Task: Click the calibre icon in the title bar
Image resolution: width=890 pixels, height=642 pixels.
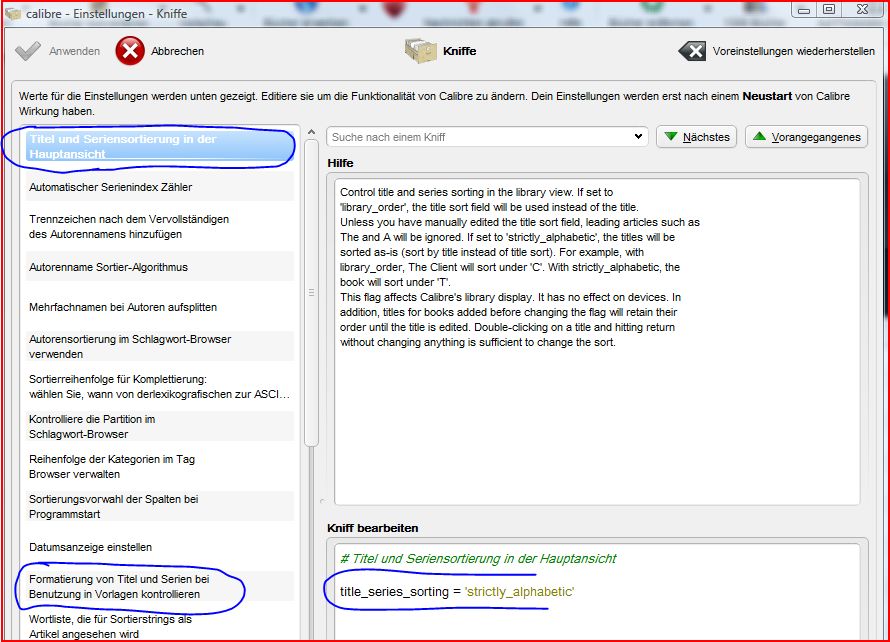Action: click(x=12, y=13)
